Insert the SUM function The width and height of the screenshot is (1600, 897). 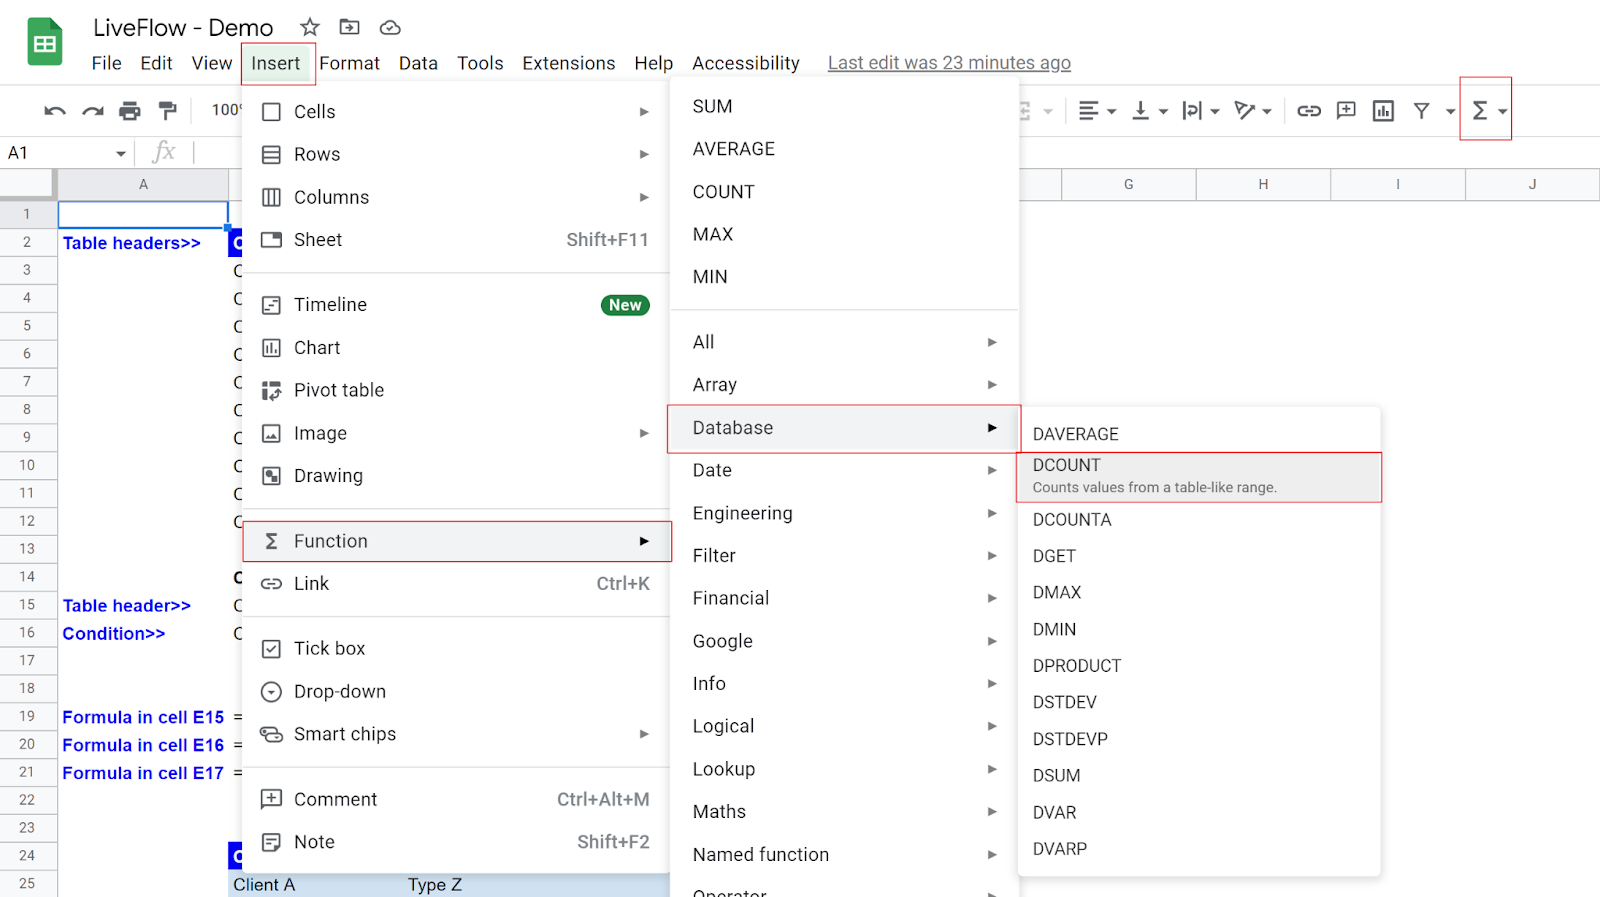(x=844, y=107)
